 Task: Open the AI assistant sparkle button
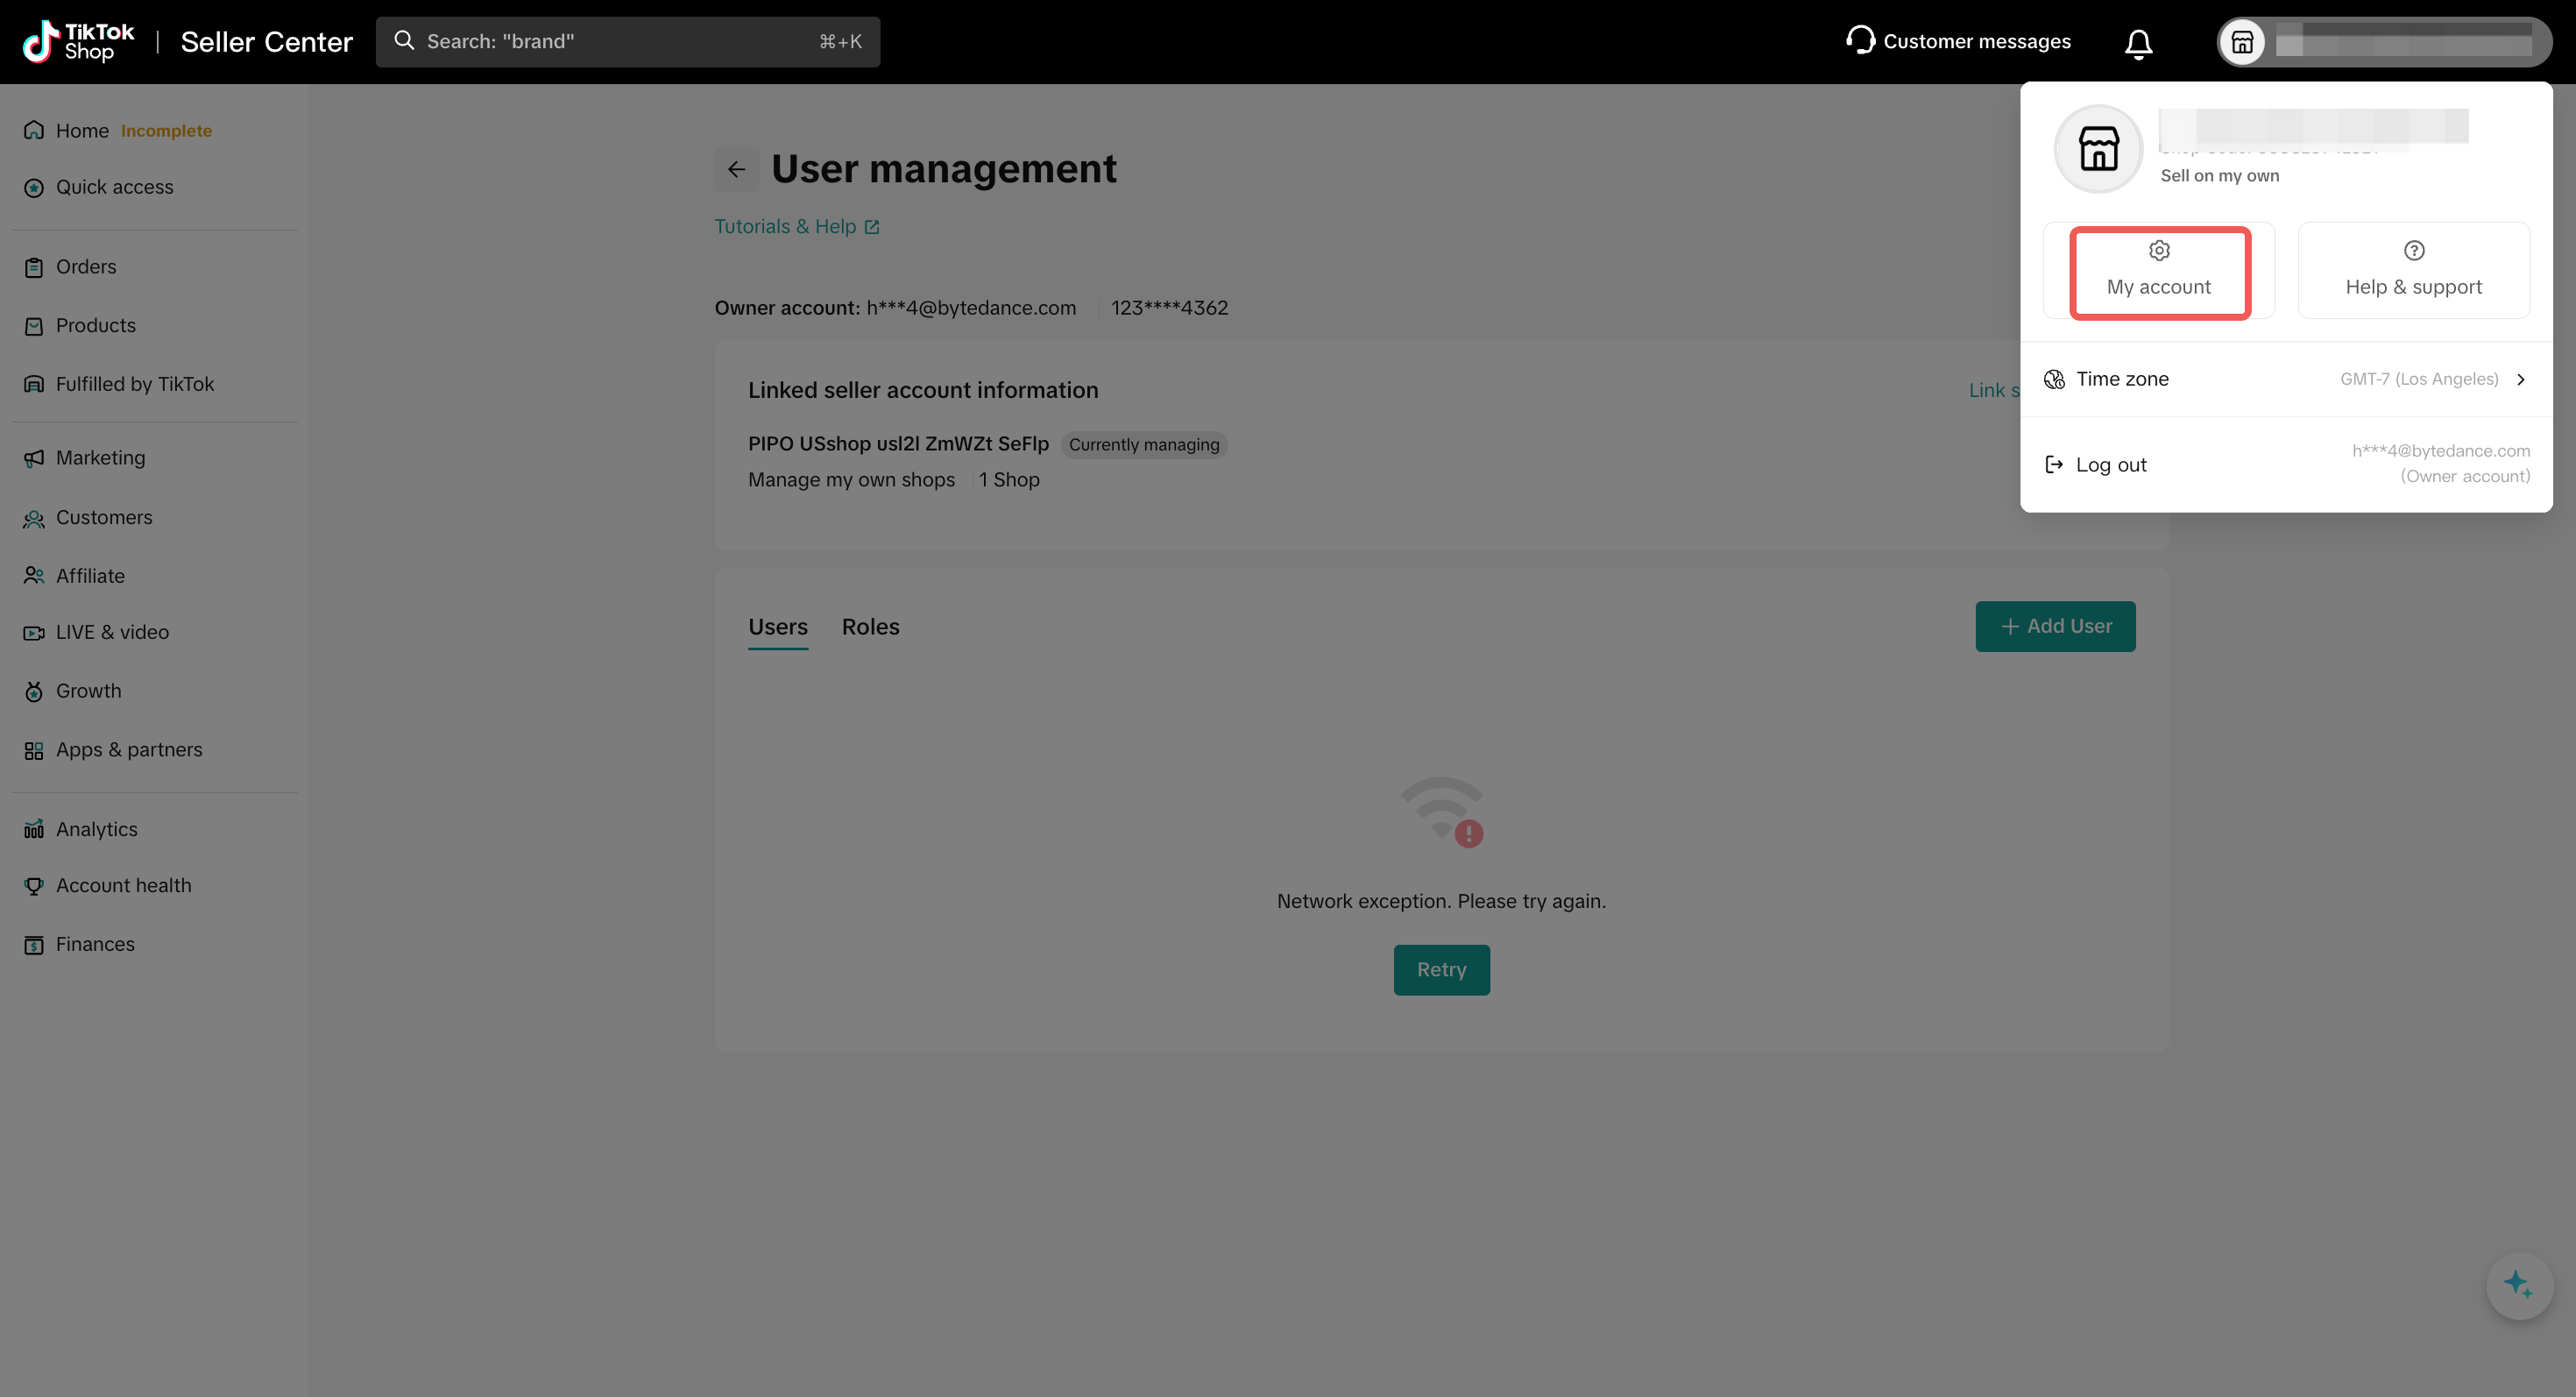click(x=2517, y=1285)
